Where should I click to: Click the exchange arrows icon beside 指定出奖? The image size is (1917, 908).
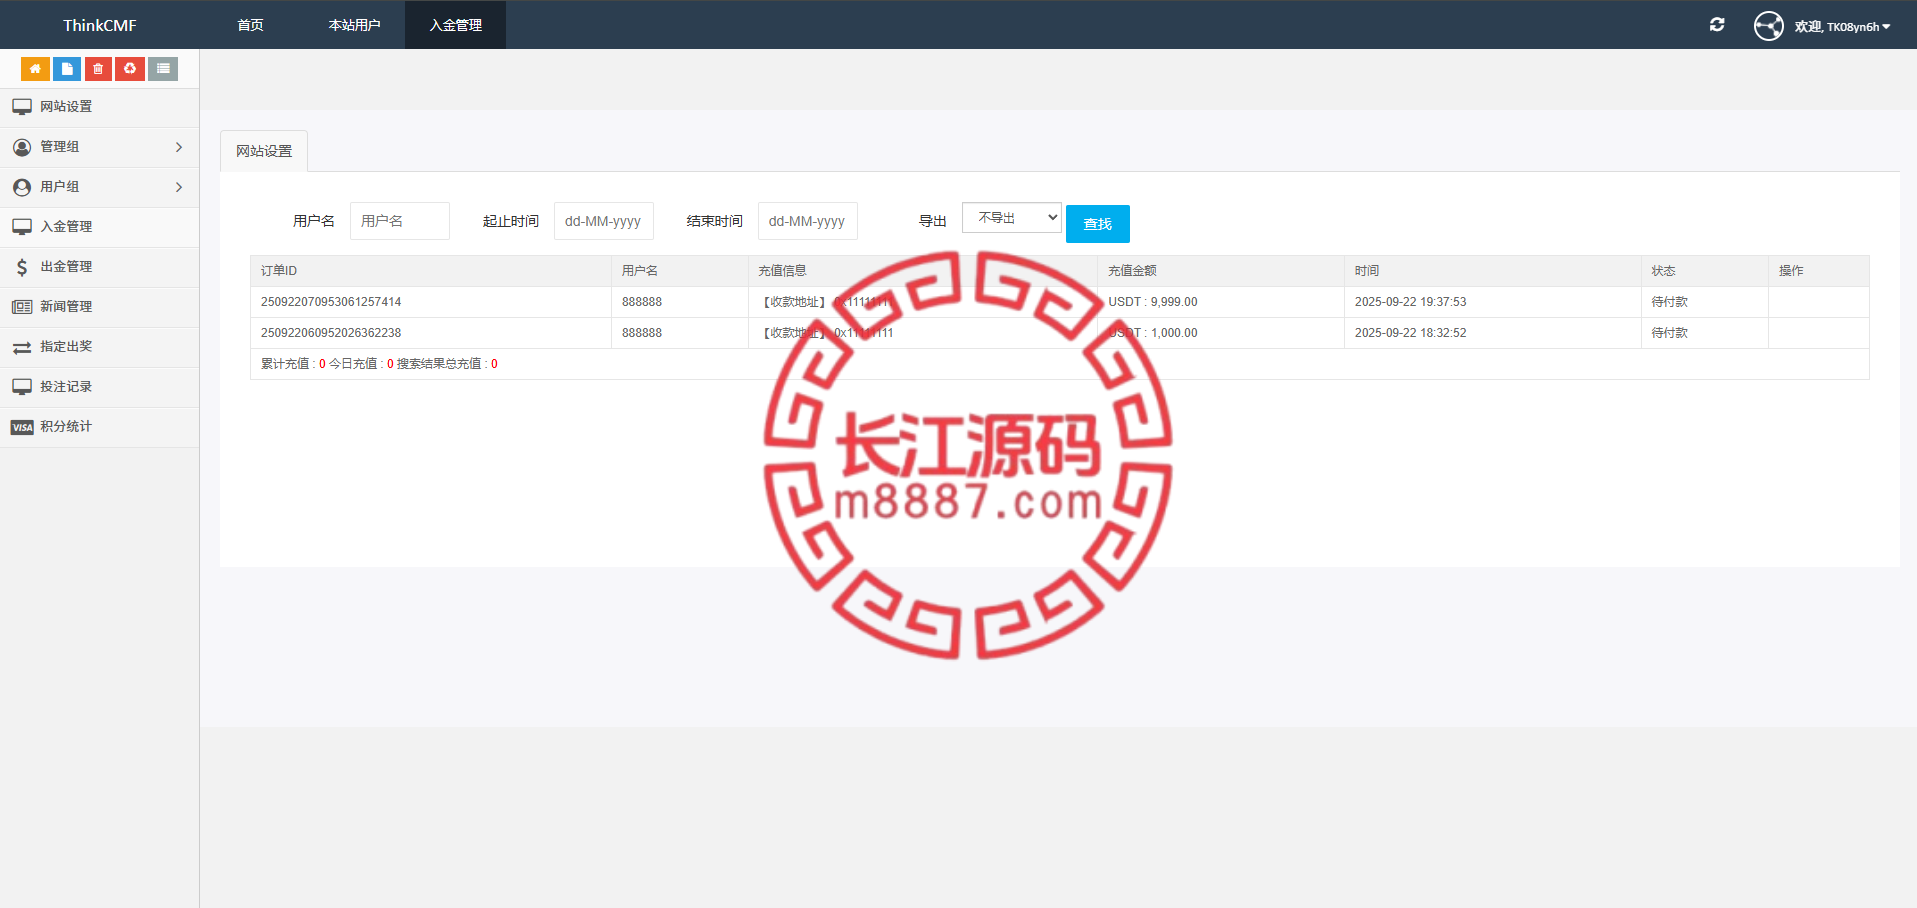click(22, 347)
